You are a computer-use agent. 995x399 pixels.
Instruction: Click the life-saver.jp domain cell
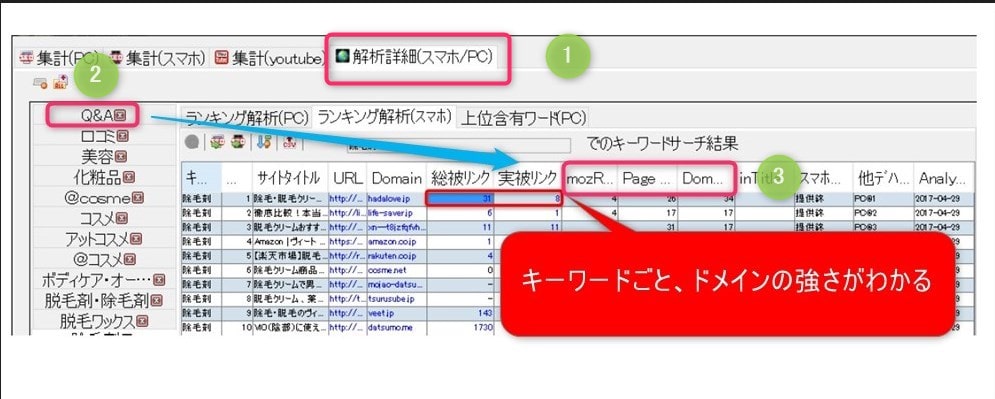point(397,213)
